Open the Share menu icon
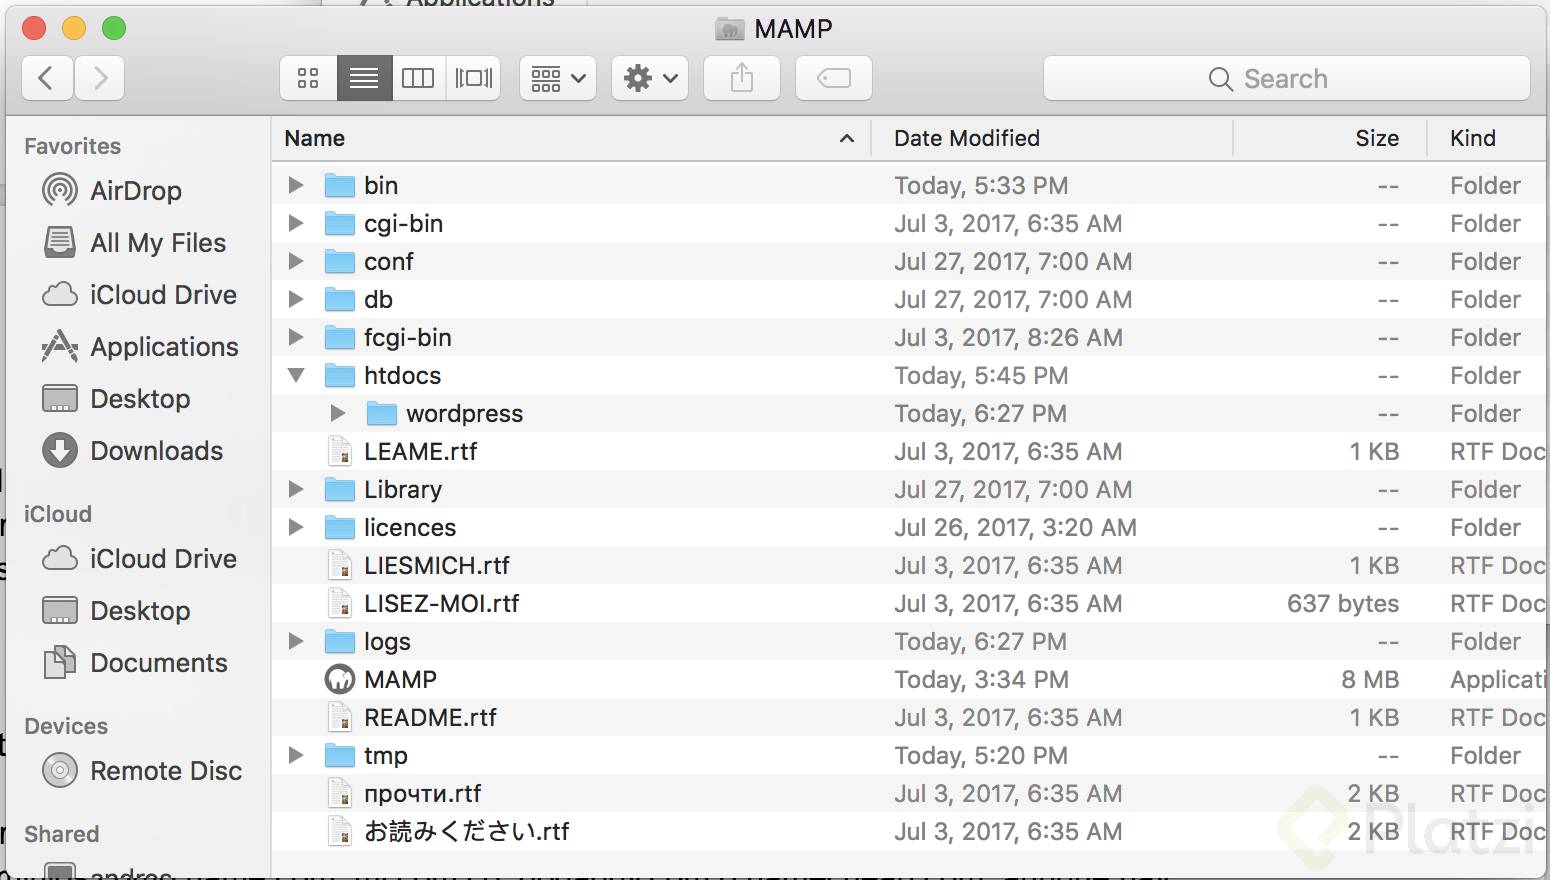This screenshot has width=1550, height=880. point(741,78)
